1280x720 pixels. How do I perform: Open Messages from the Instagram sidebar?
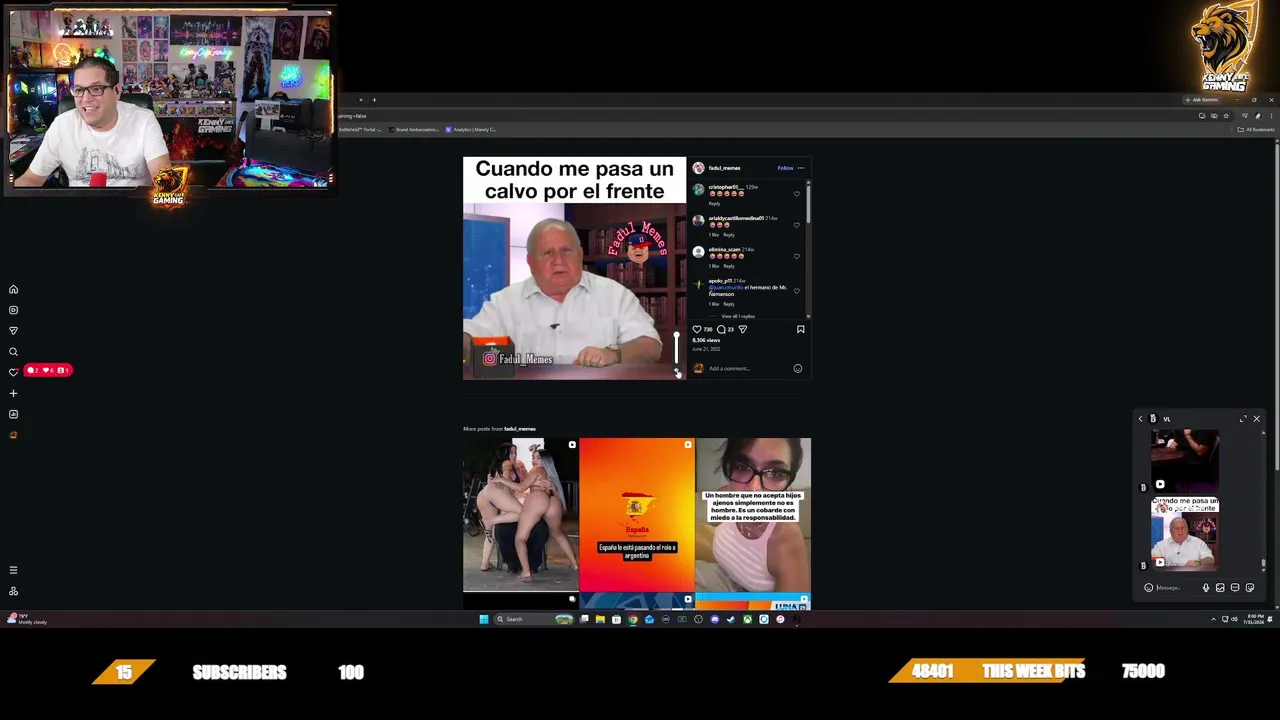[13, 331]
